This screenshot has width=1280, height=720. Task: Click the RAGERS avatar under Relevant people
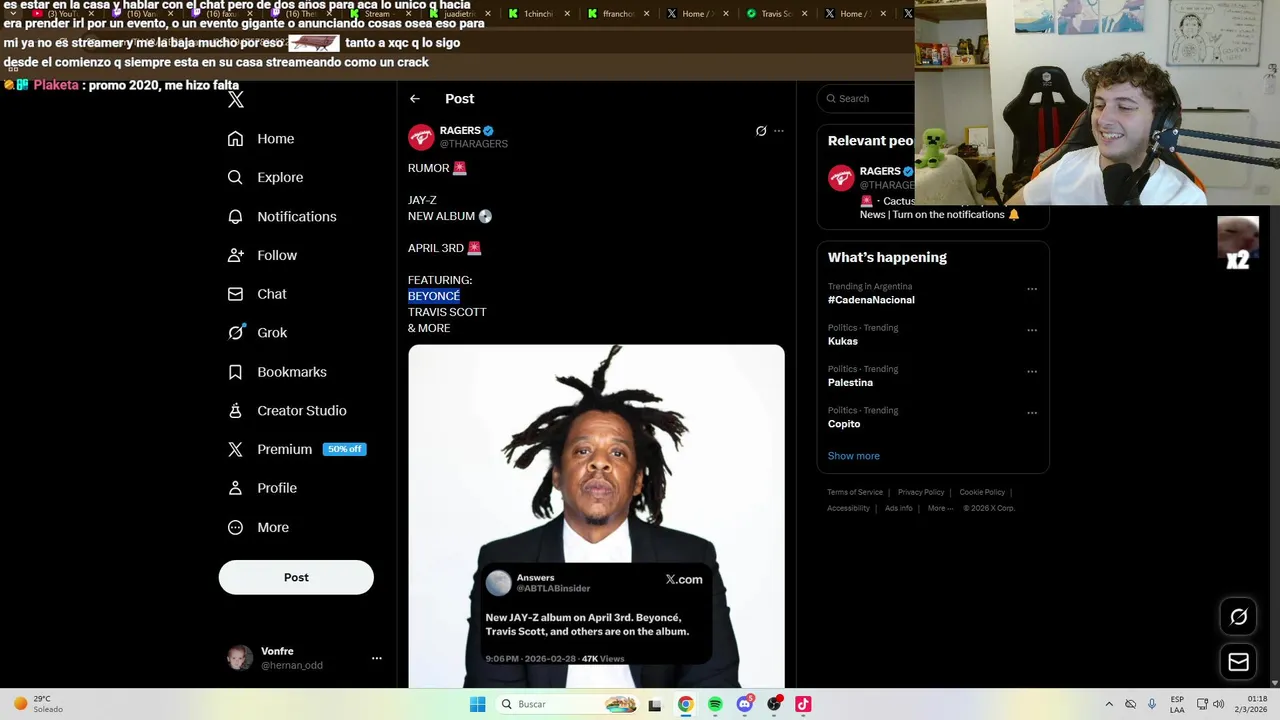click(x=841, y=178)
